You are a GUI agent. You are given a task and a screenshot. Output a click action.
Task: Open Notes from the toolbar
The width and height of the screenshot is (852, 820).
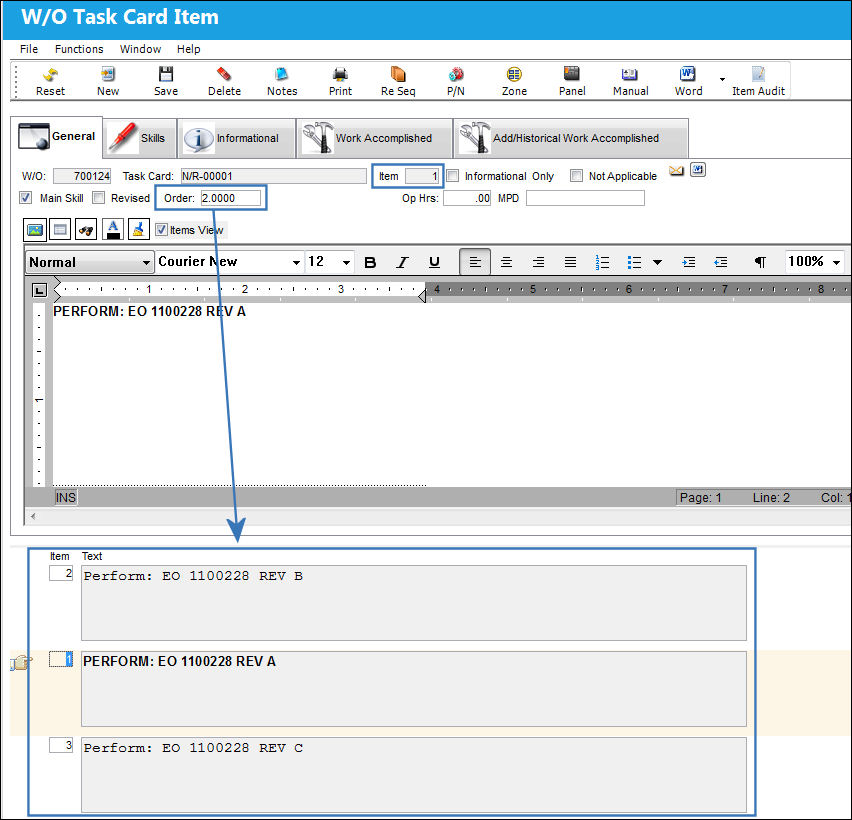[x=282, y=81]
